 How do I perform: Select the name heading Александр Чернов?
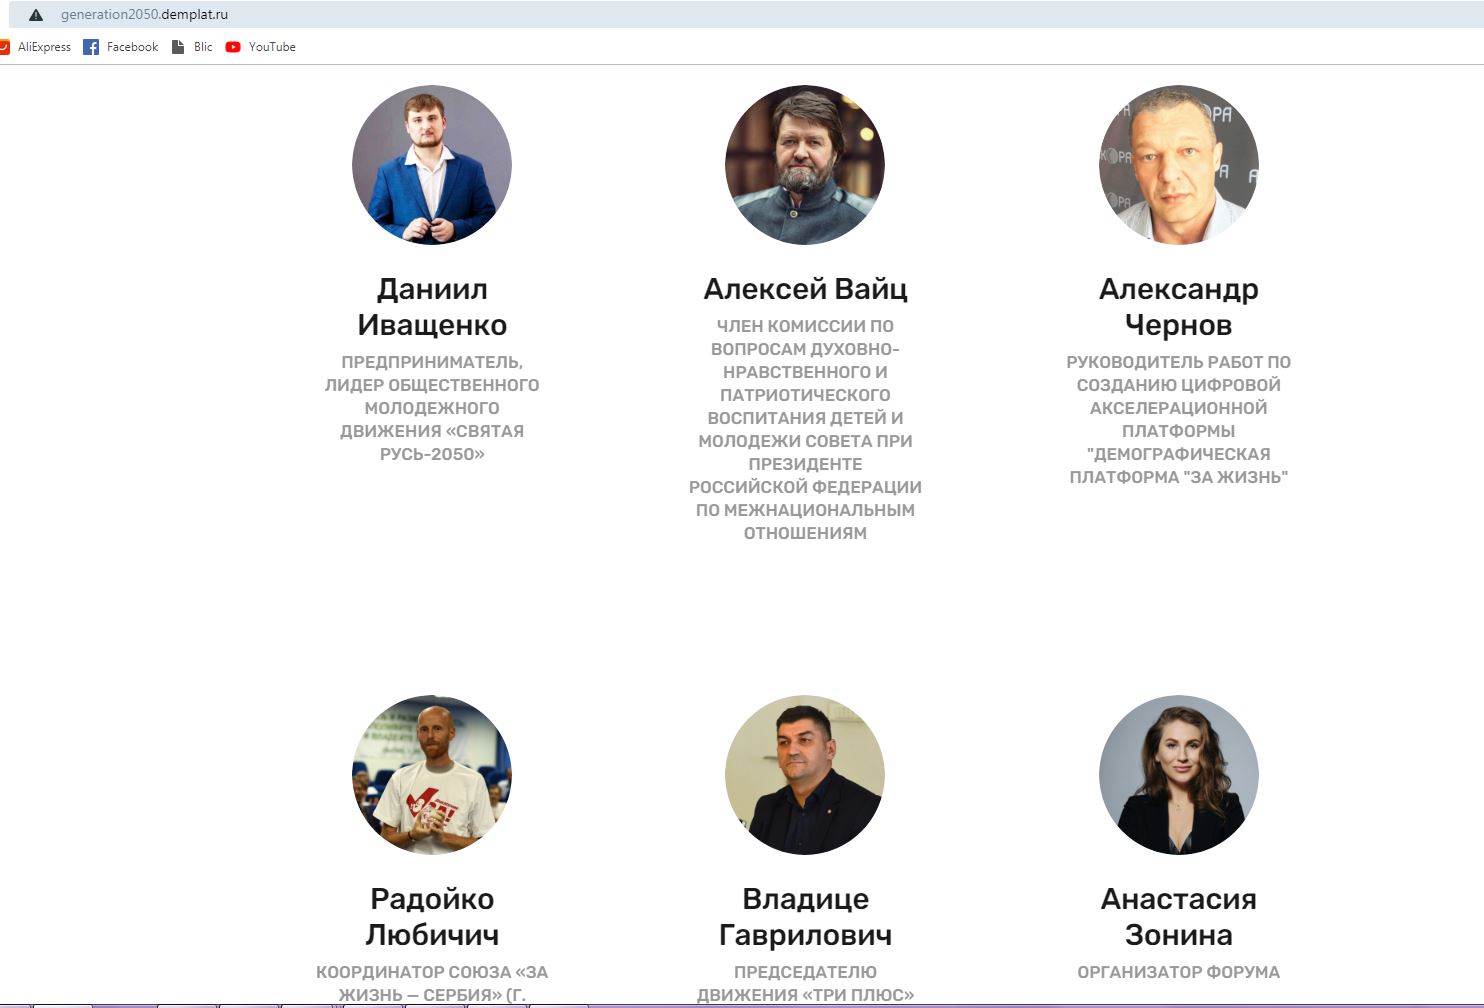pos(1179,307)
